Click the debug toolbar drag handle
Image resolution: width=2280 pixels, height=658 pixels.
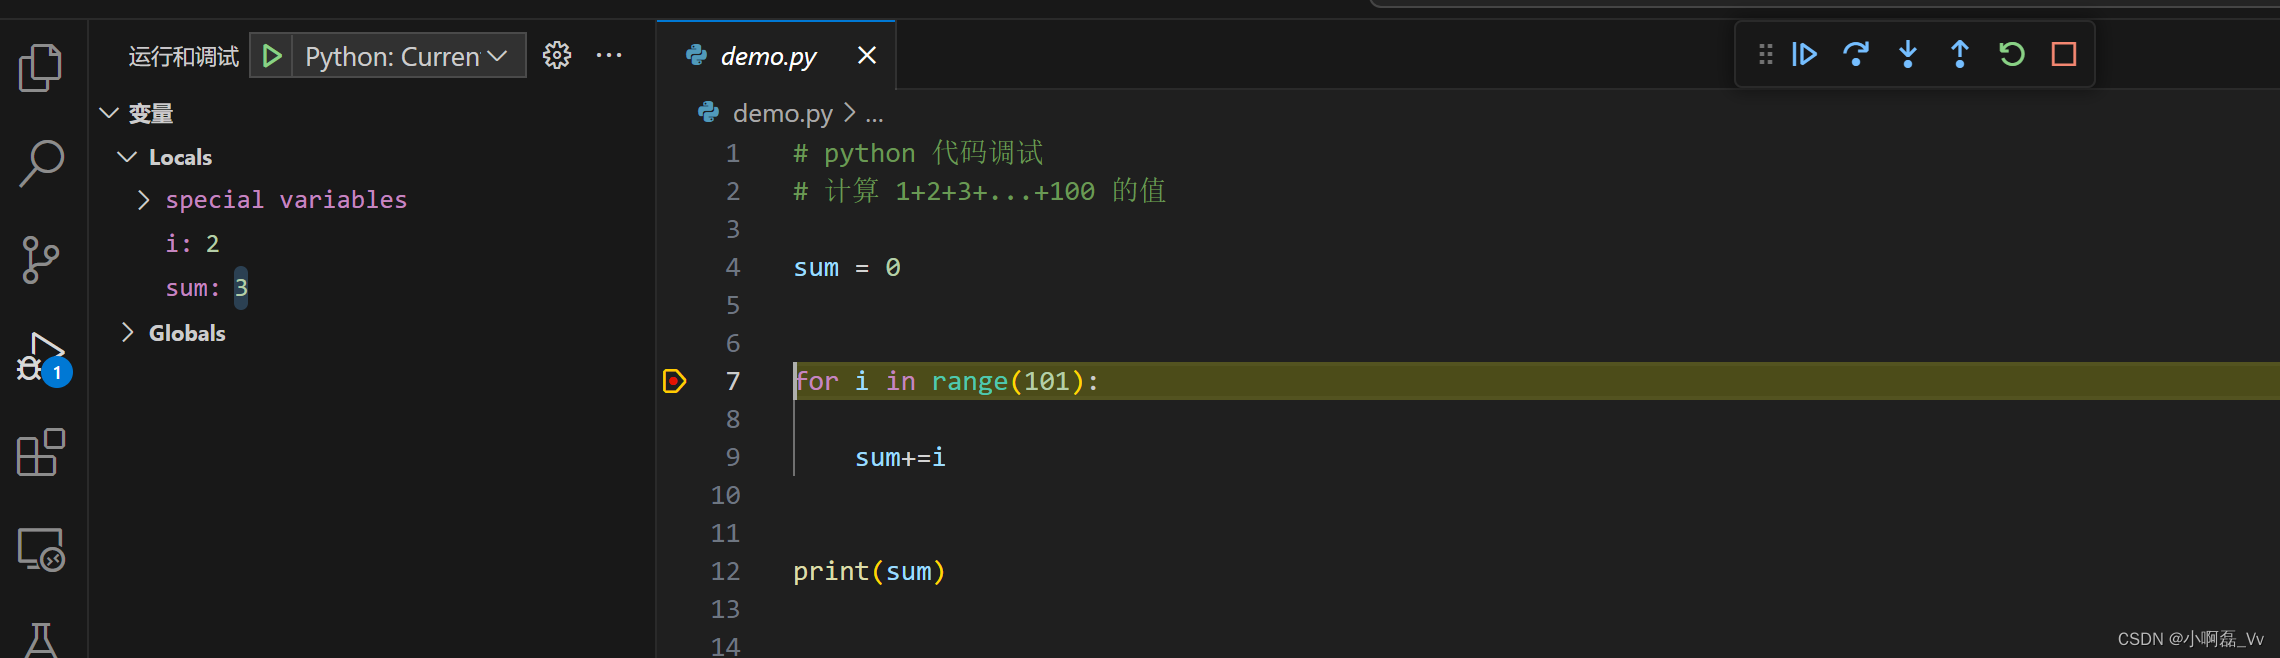click(1765, 54)
